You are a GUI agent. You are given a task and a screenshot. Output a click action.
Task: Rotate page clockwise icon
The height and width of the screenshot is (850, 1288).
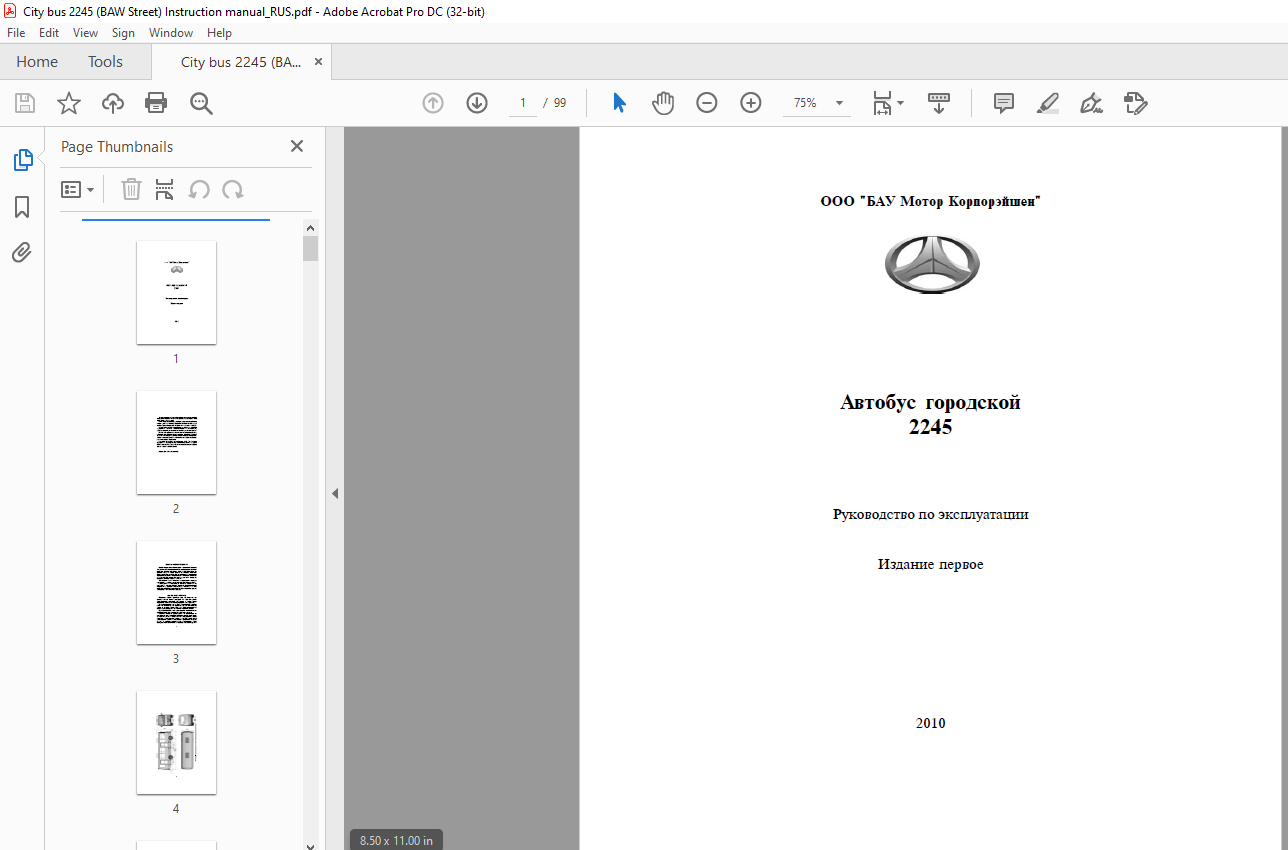pyautogui.click(x=233, y=189)
